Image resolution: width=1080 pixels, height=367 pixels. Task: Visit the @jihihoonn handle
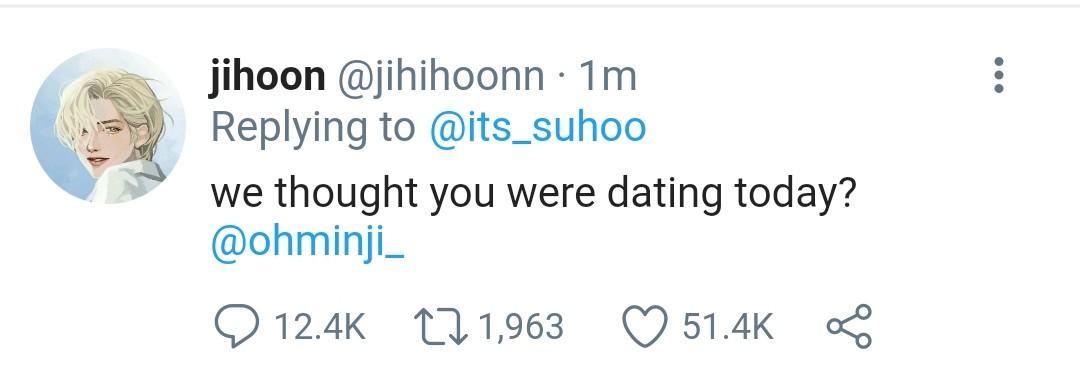(439, 76)
